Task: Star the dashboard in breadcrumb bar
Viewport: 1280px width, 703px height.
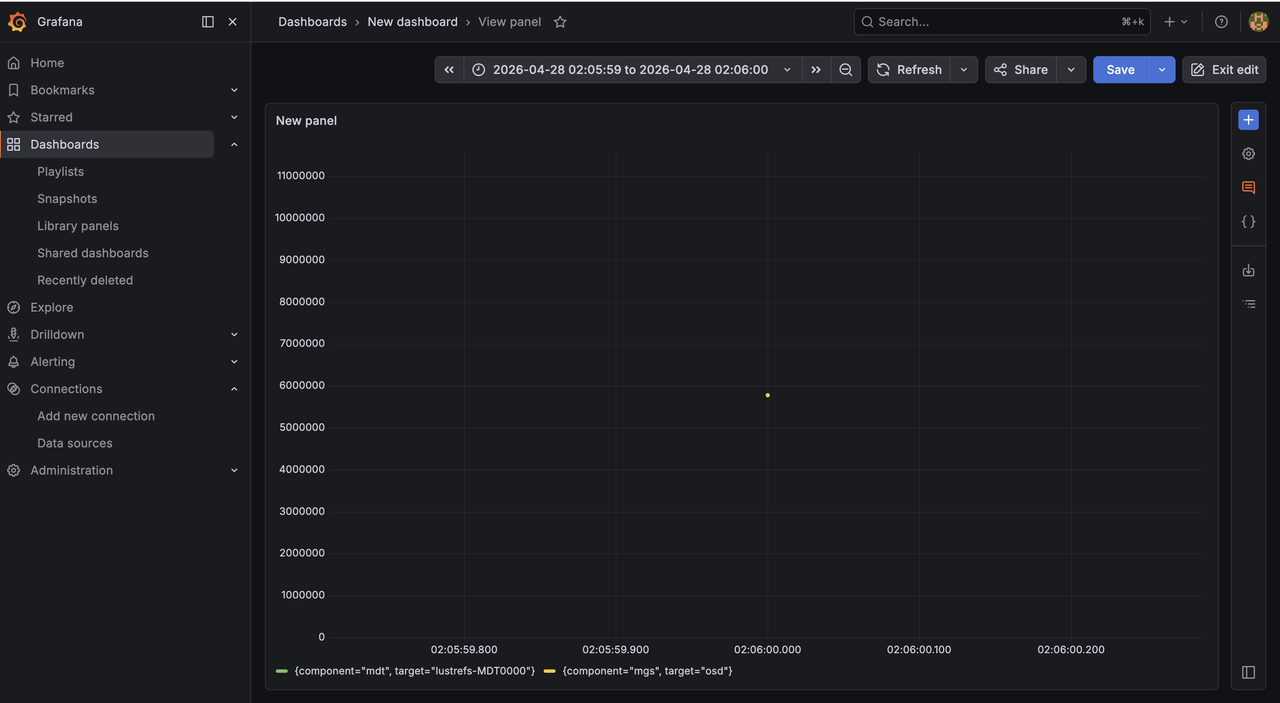Action: pos(560,21)
